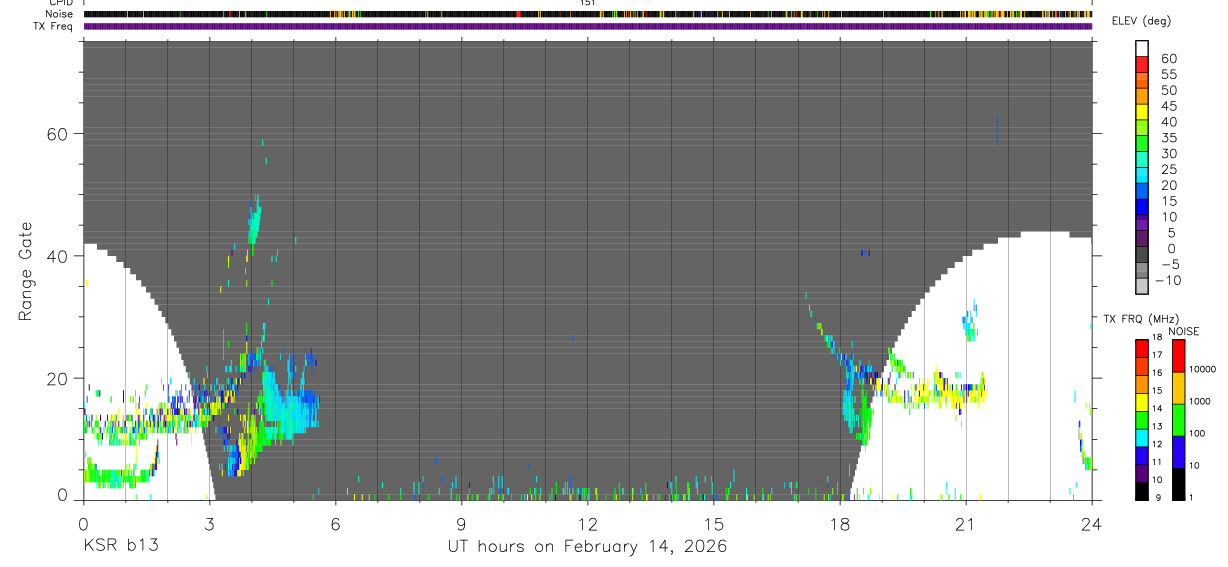Click the '60' tick label on Range Gate axis

click(57, 134)
